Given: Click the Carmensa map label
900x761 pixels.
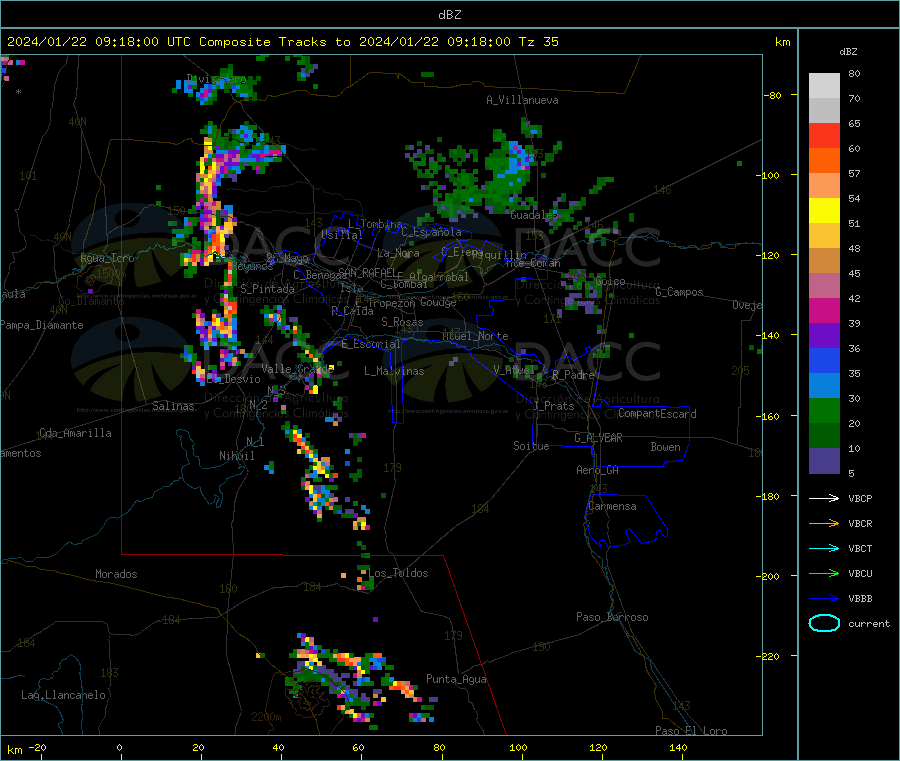Looking at the screenshot, I should point(612,507).
